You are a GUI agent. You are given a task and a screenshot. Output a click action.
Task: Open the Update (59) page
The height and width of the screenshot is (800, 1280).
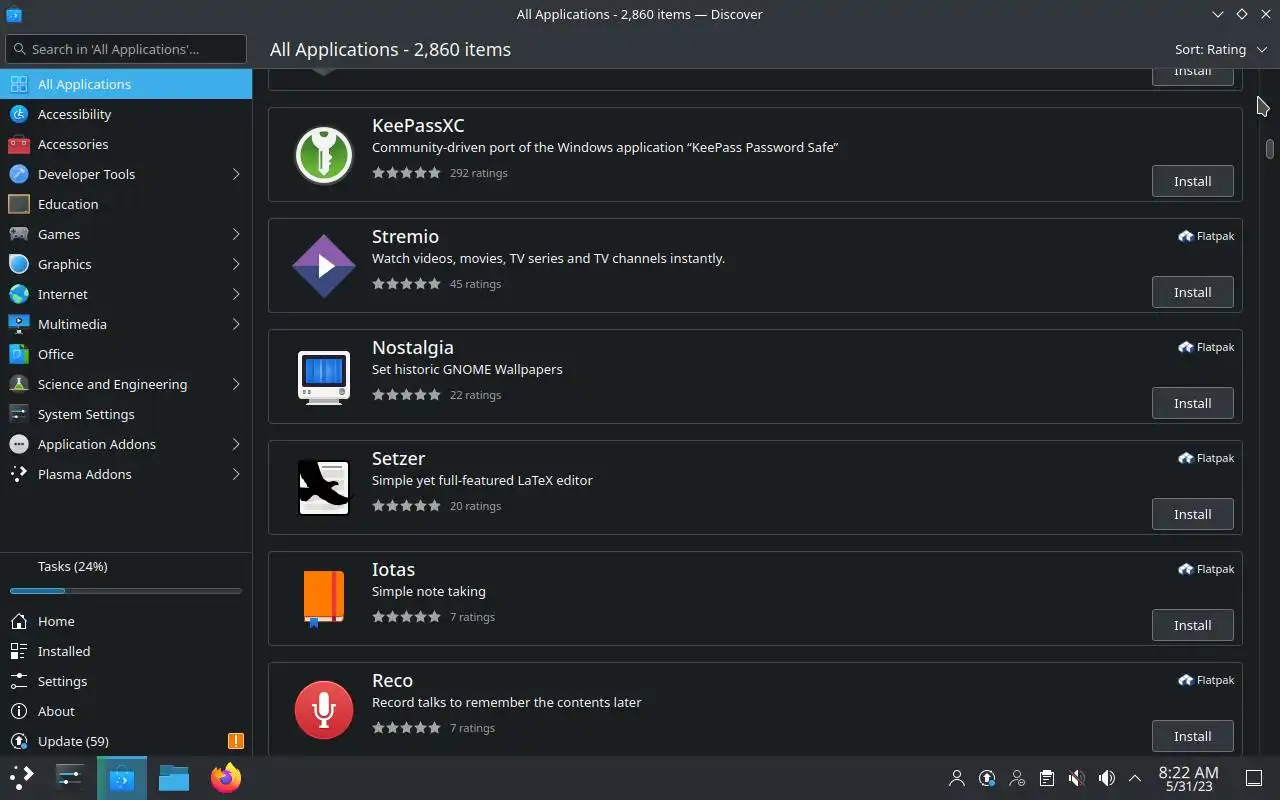[126, 741]
